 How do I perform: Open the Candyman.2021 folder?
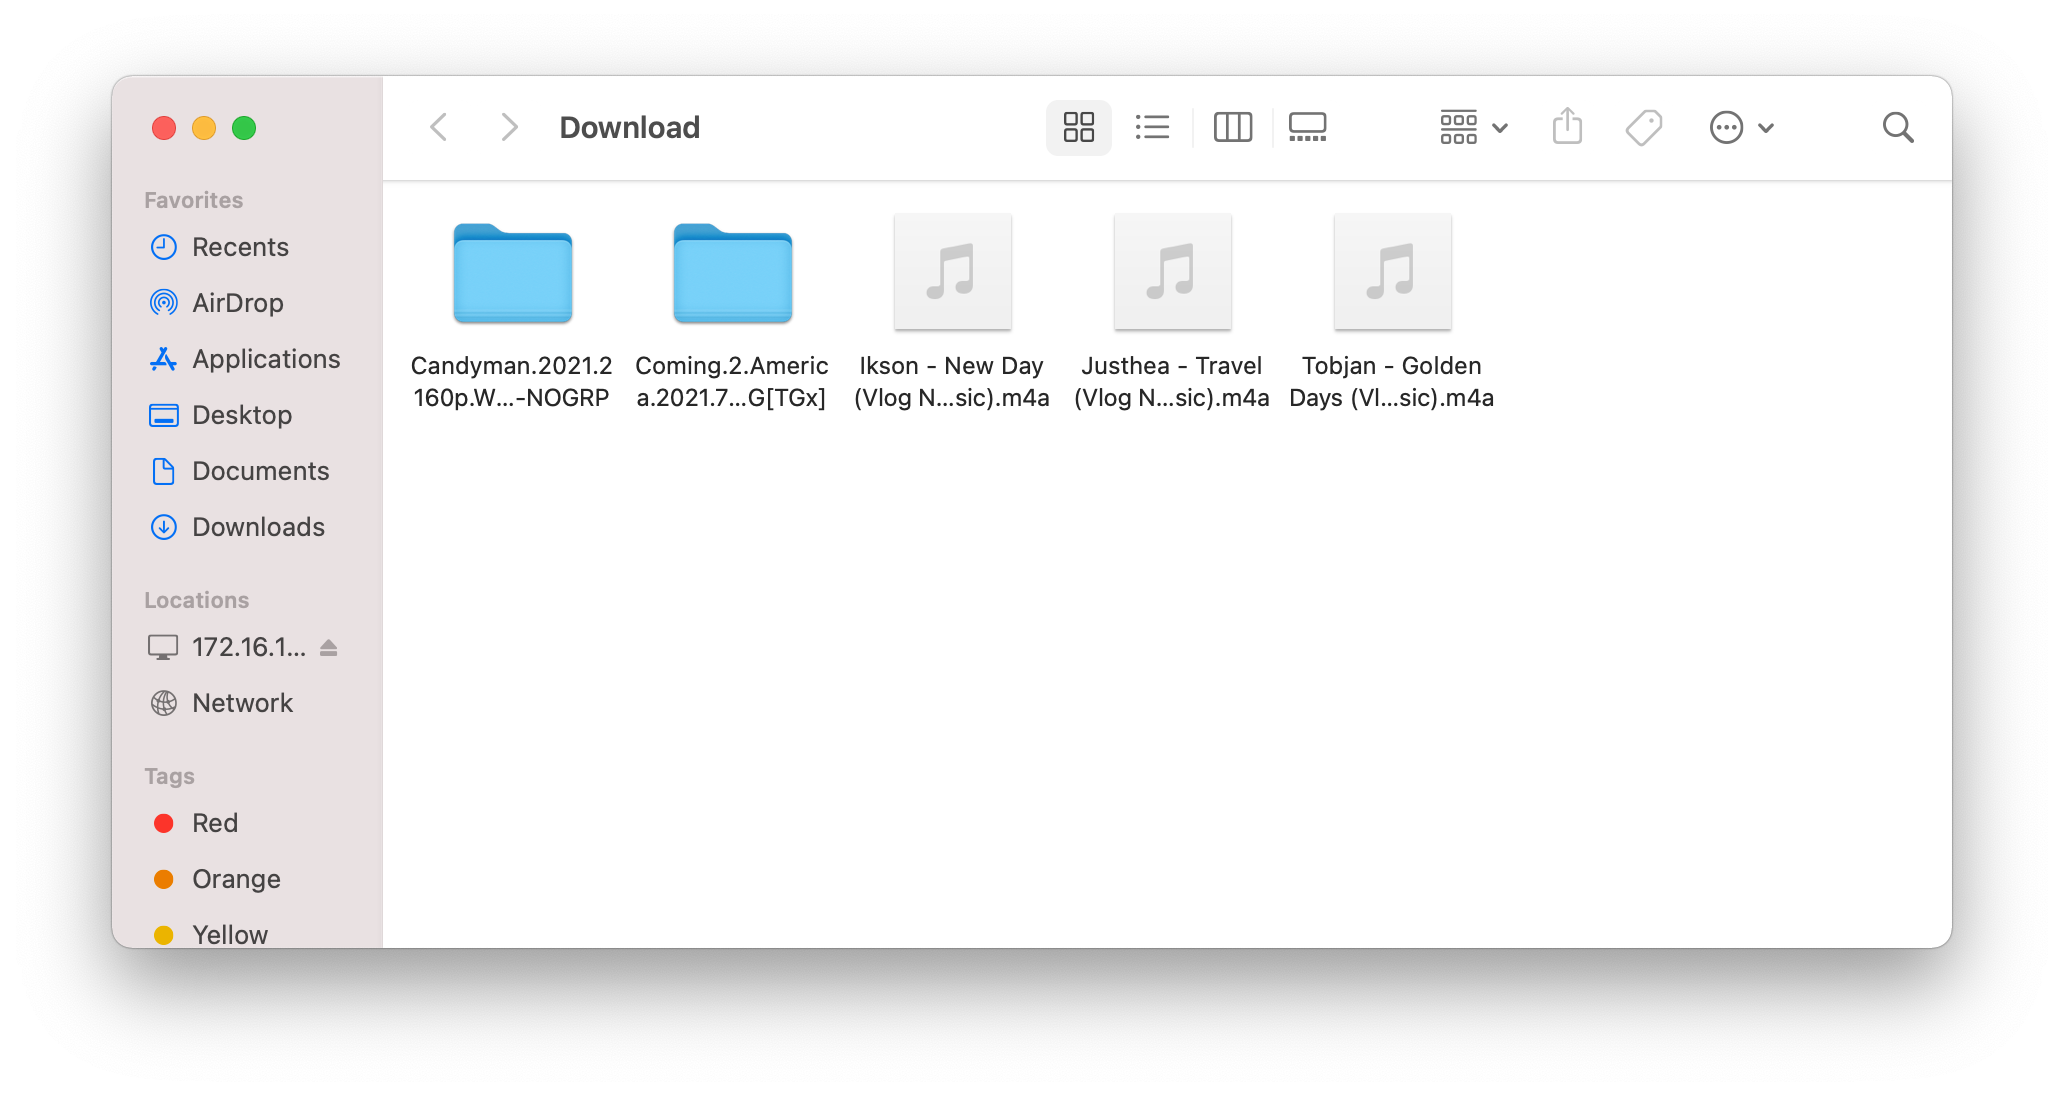pyautogui.click(x=512, y=273)
